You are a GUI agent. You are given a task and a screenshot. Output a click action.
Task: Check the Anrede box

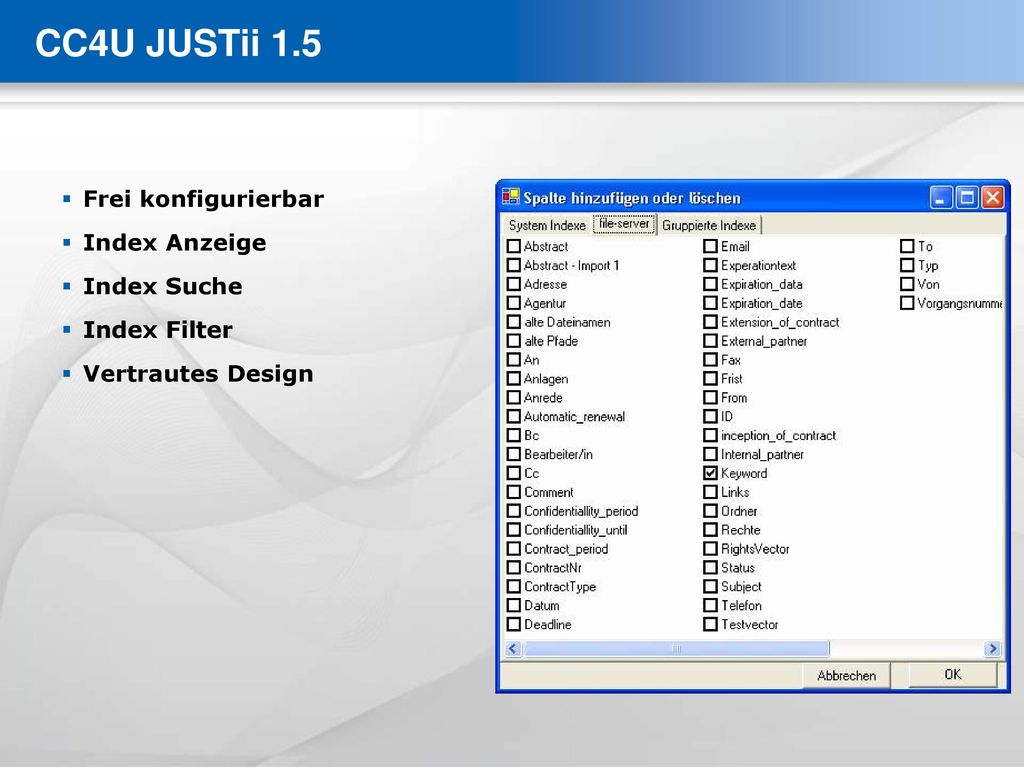[x=514, y=398]
